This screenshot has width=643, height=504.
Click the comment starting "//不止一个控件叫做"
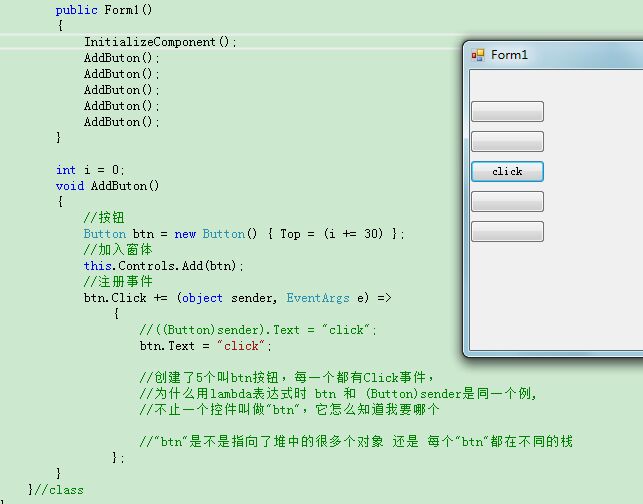pos(289,409)
